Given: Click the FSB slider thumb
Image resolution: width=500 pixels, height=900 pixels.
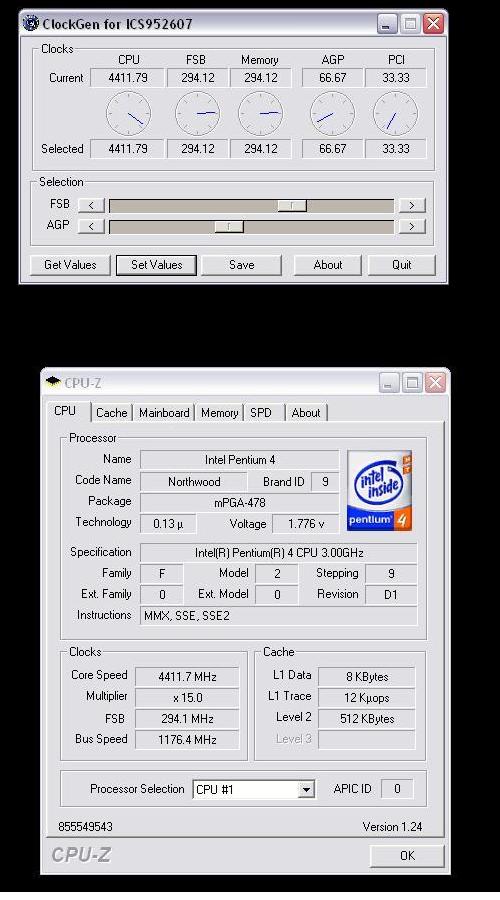Looking at the screenshot, I should point(292,205).
